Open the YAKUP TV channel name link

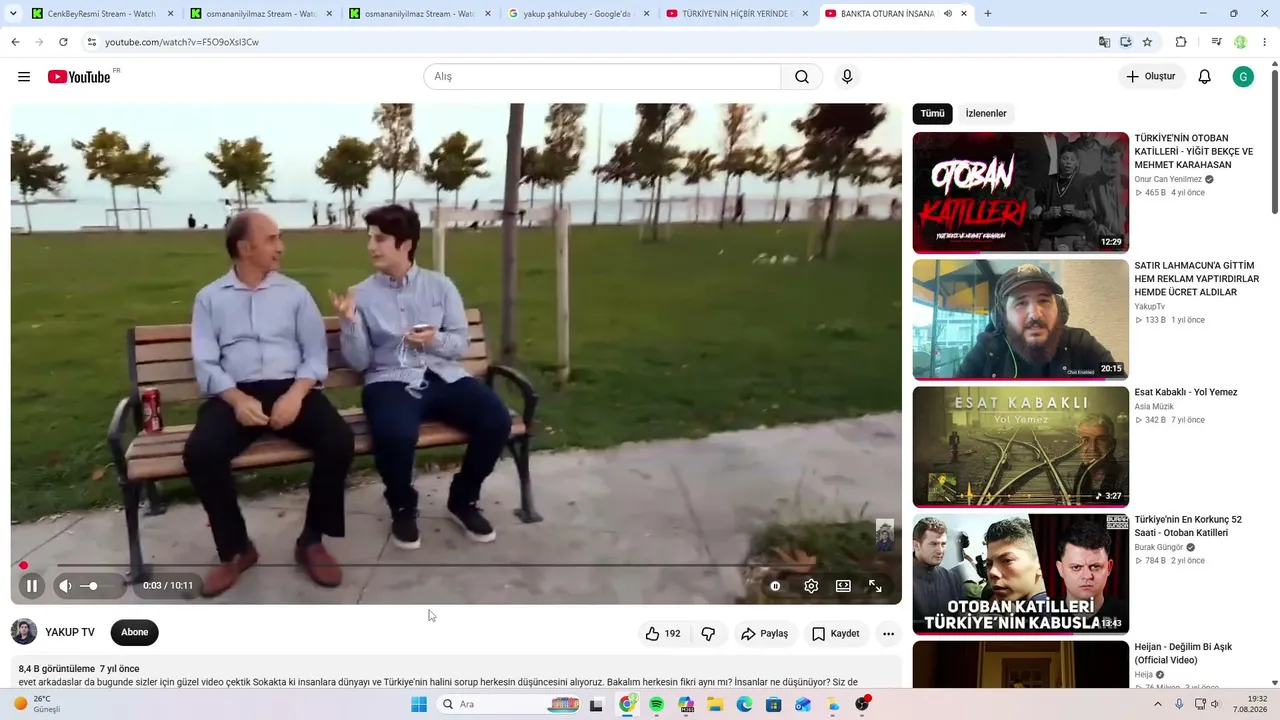(x=70, y=632)
